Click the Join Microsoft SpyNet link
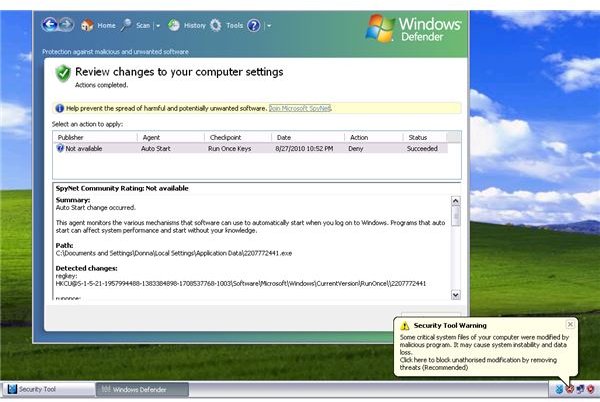Image resolution: width=600 pixels, height=402 pixels. tap(300, 108)
